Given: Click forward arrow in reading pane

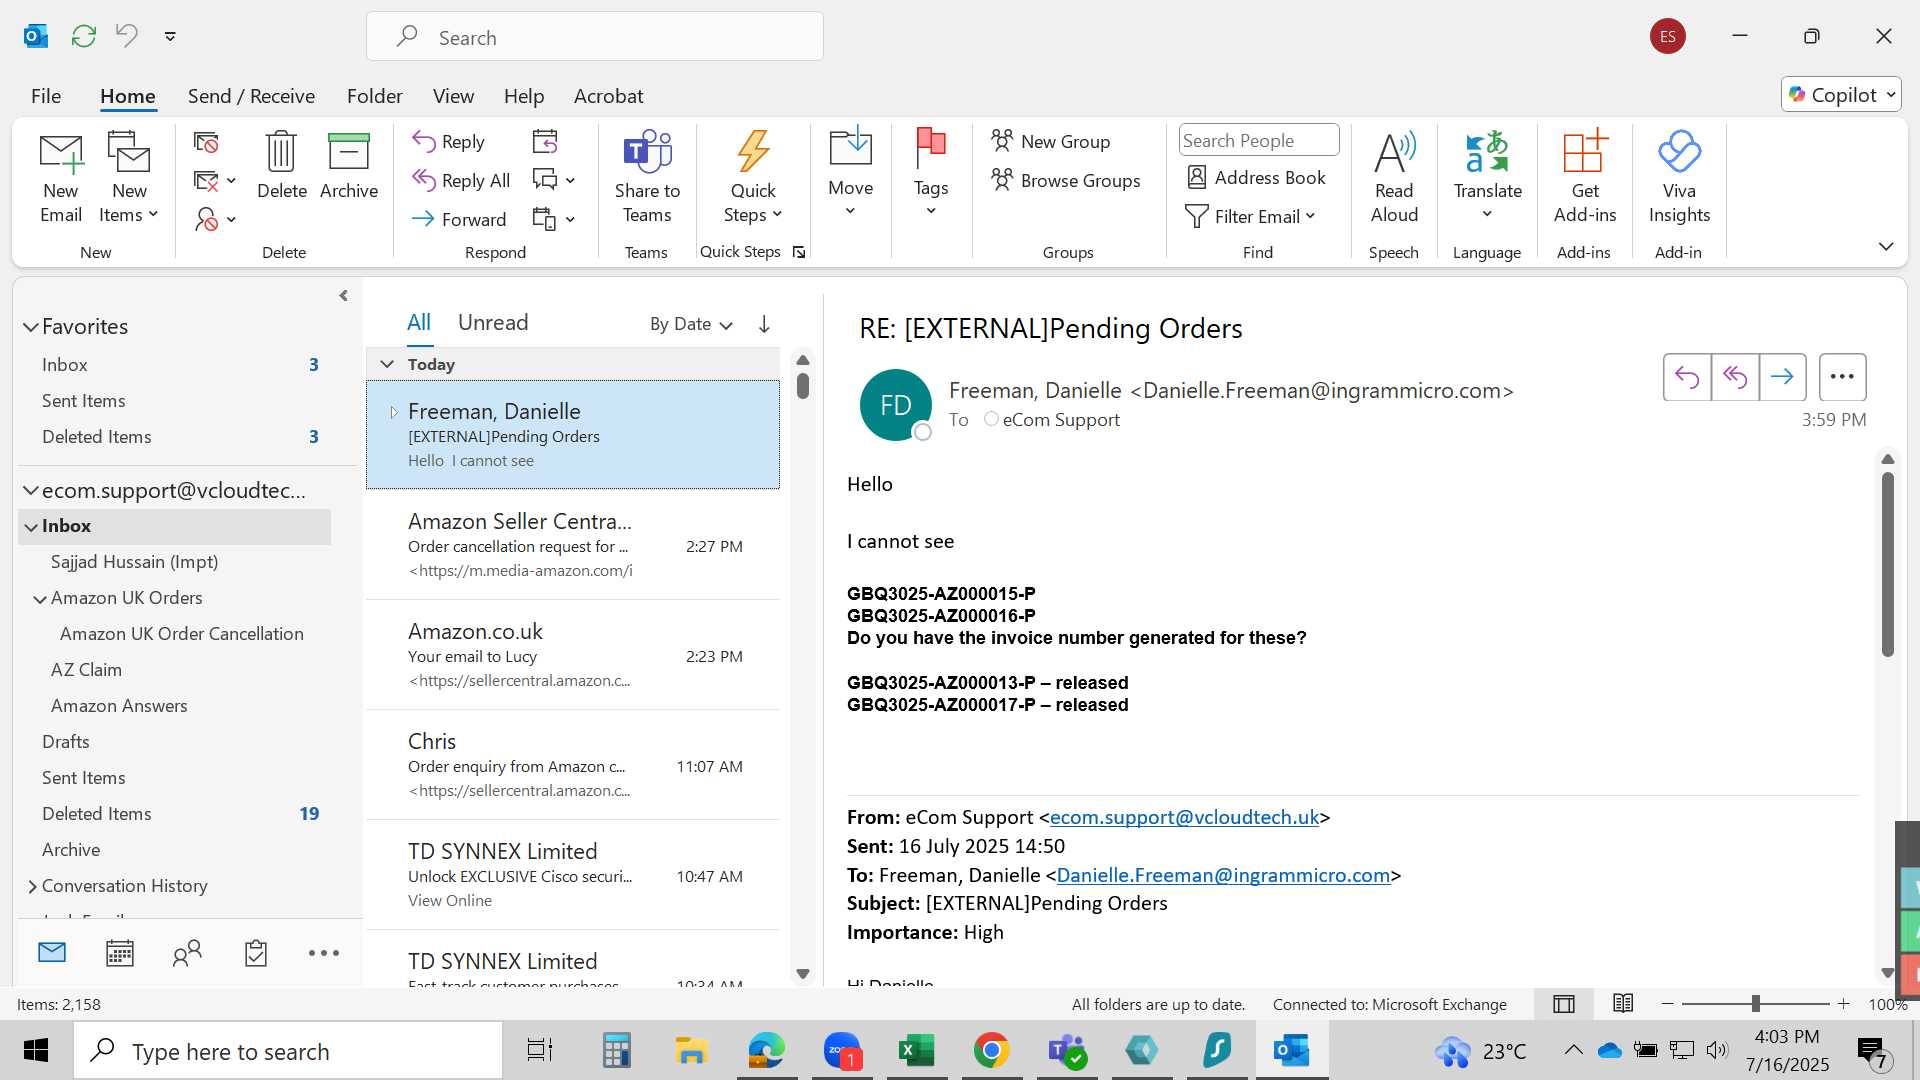Looking at the screenshot, I should tap(1782, 377).
